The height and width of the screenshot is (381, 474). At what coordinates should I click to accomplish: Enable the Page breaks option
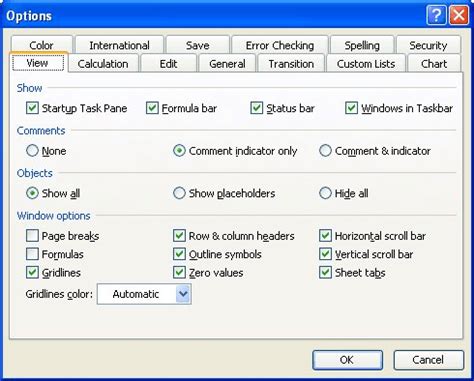click(x=32, y=236)
